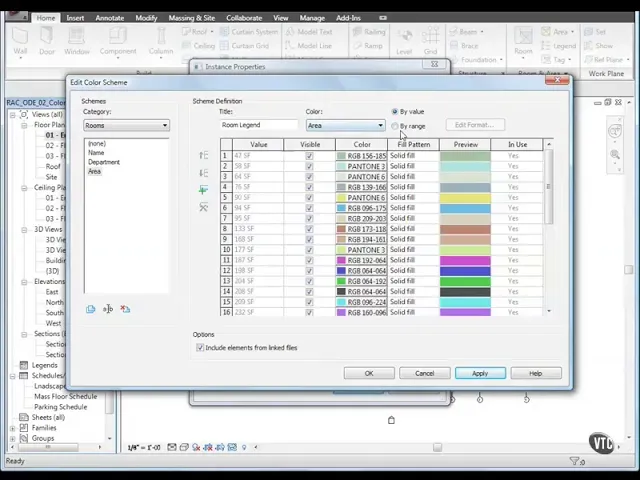Open the Color dropdown showing Area

[345, 126]
